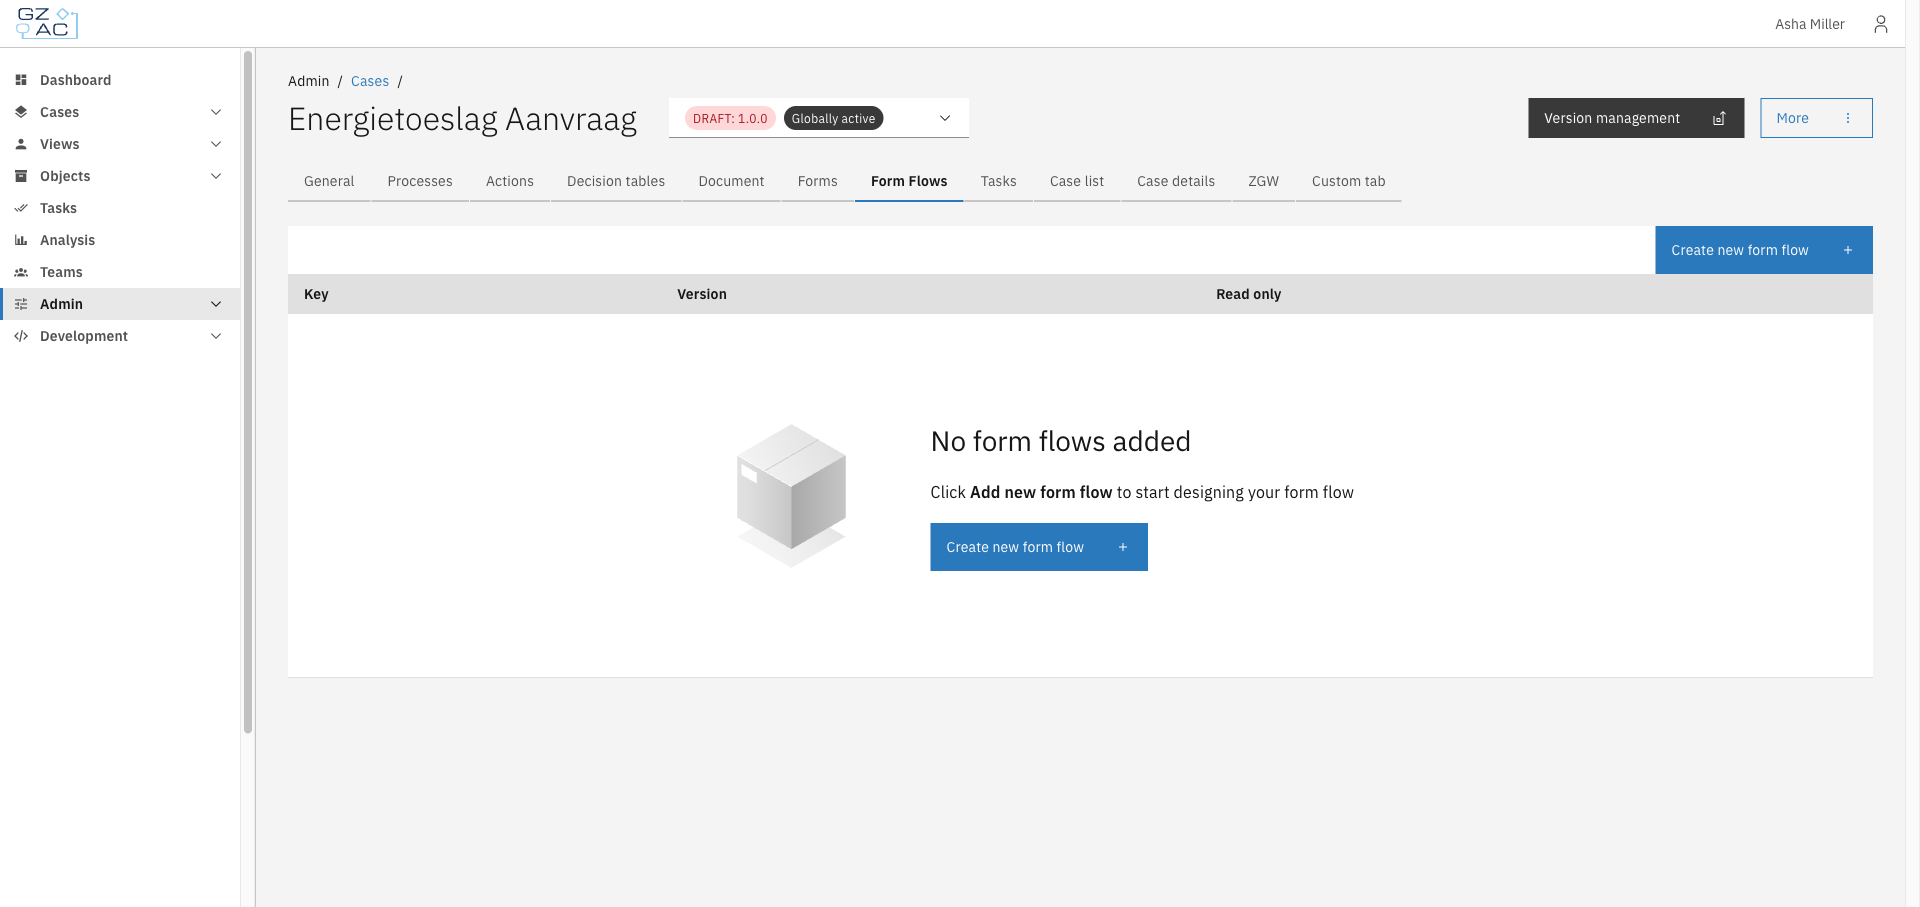
Task: Click plus icon in center Create new form flow
Action: pos(1123,547)
